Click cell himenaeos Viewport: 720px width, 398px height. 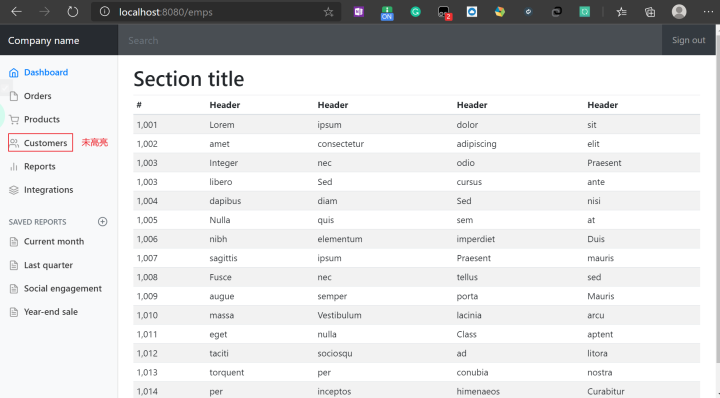[478, 392]
